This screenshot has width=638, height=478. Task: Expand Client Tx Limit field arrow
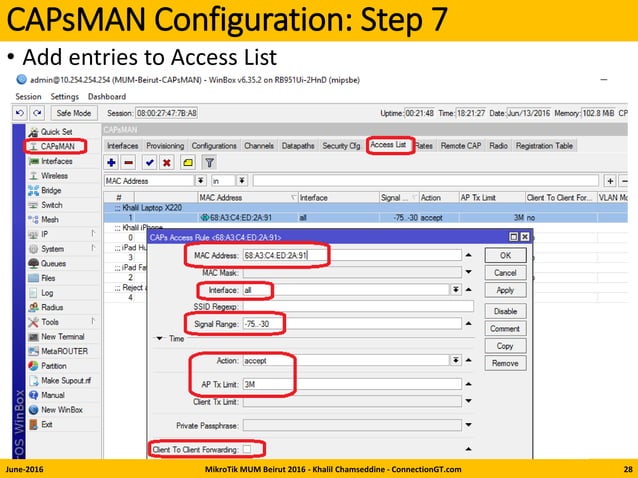coord(468,401)
